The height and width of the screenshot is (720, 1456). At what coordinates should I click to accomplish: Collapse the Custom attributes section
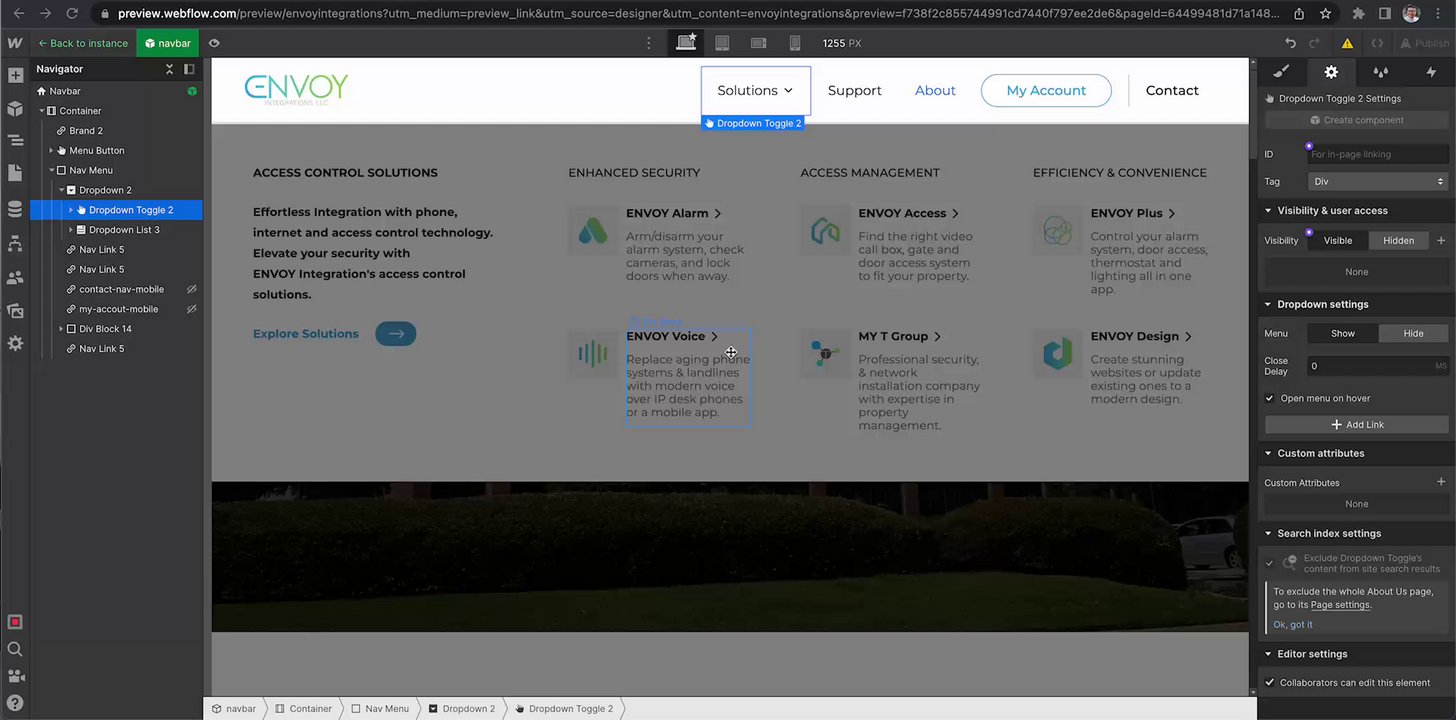click(x=1268, y=453)
